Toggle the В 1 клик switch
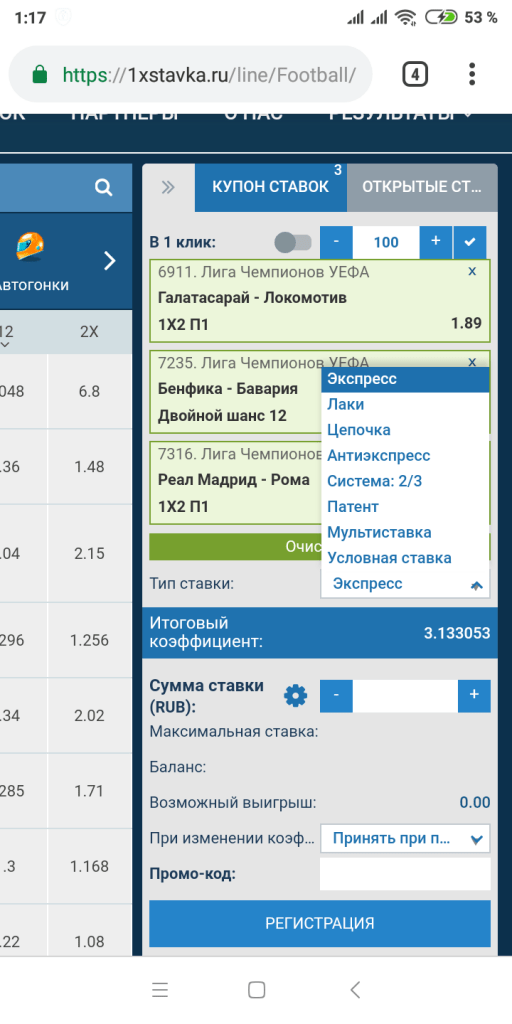 point(293,242)
